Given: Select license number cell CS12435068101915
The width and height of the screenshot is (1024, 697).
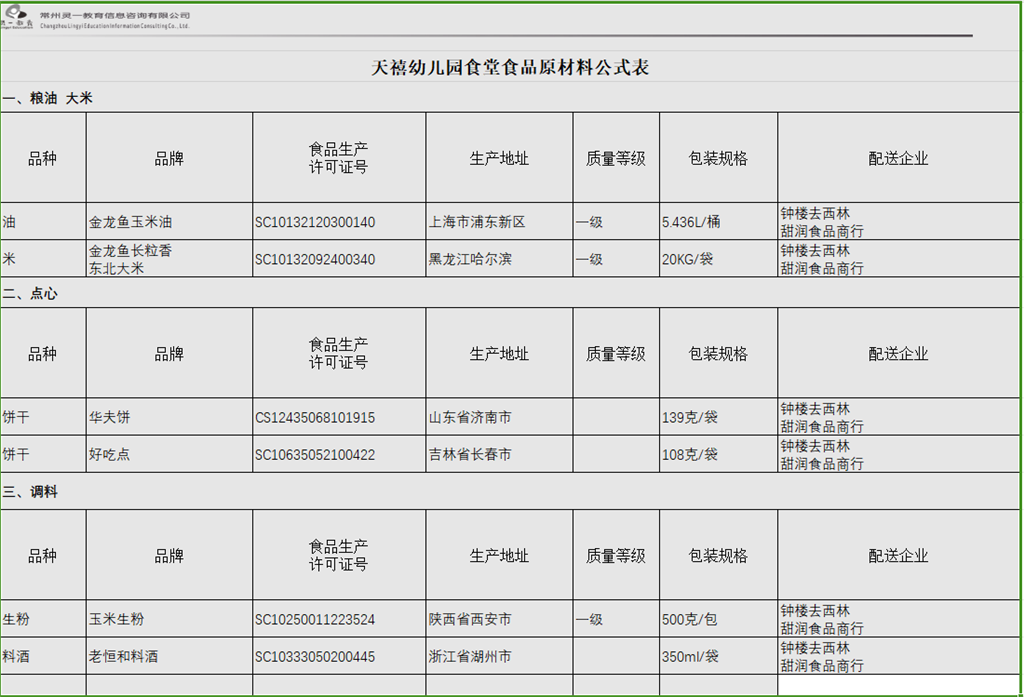Looking at the screenshot, I should tap(338, 417).
